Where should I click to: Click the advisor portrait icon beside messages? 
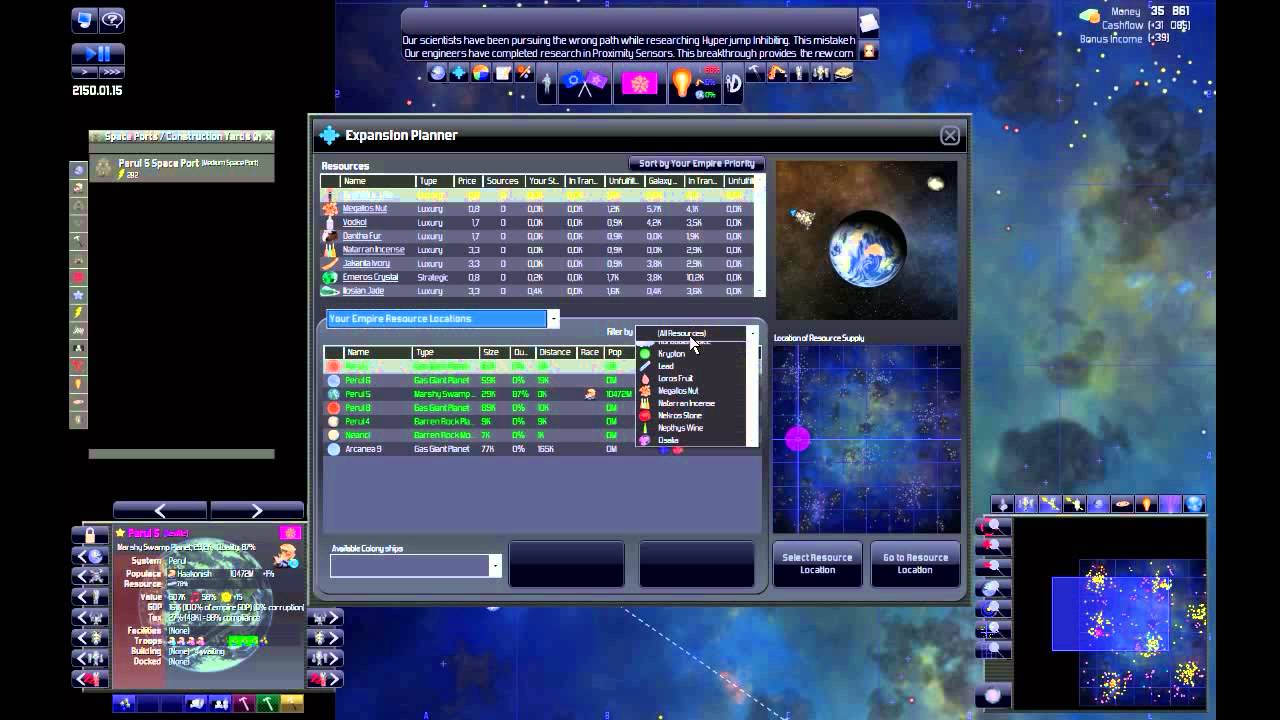pos(870,50)
